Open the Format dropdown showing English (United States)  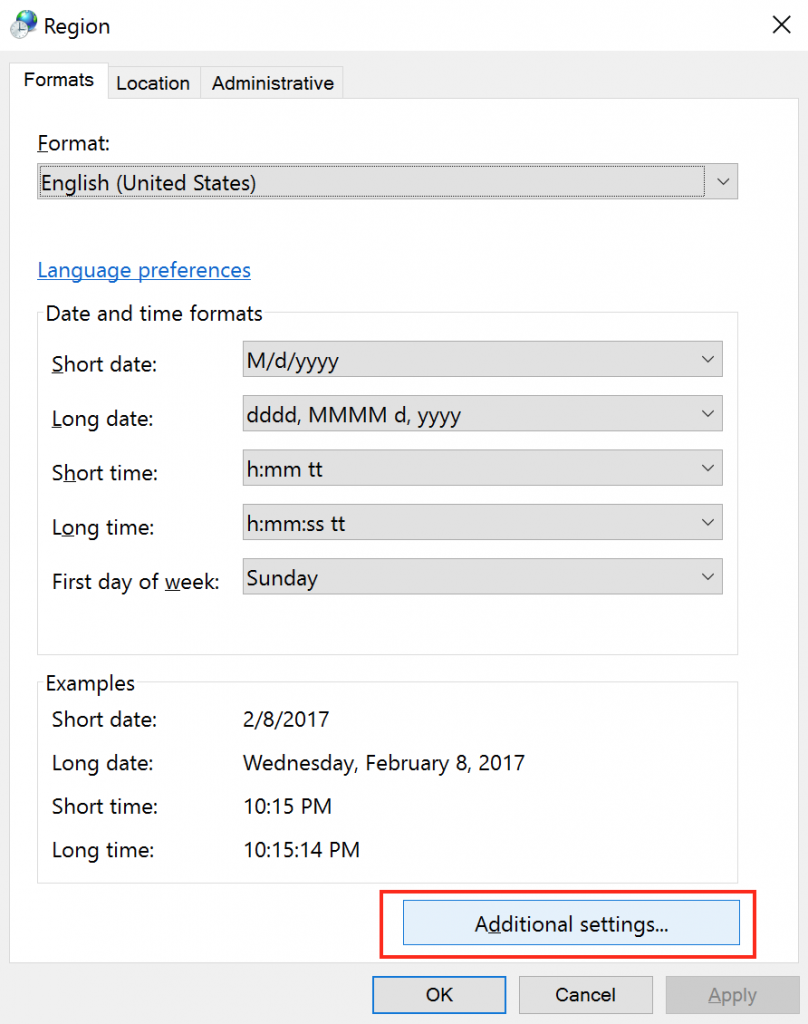pos(387,182)
